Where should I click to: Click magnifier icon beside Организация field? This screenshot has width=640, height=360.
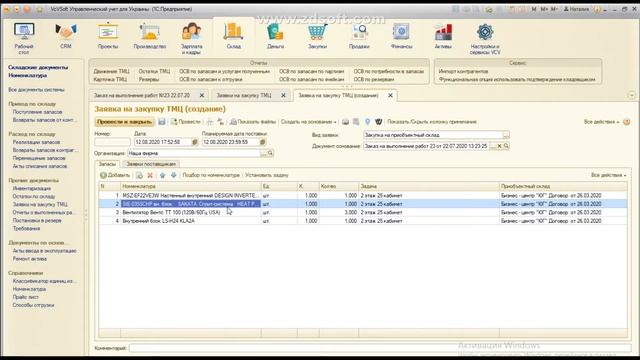pos(270,153)
